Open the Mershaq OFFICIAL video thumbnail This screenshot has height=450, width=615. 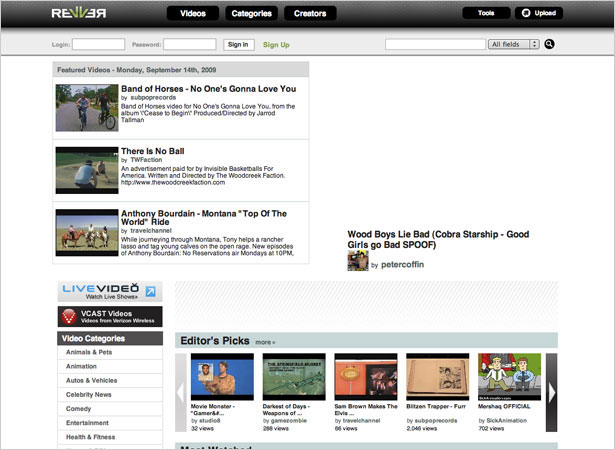509,377
